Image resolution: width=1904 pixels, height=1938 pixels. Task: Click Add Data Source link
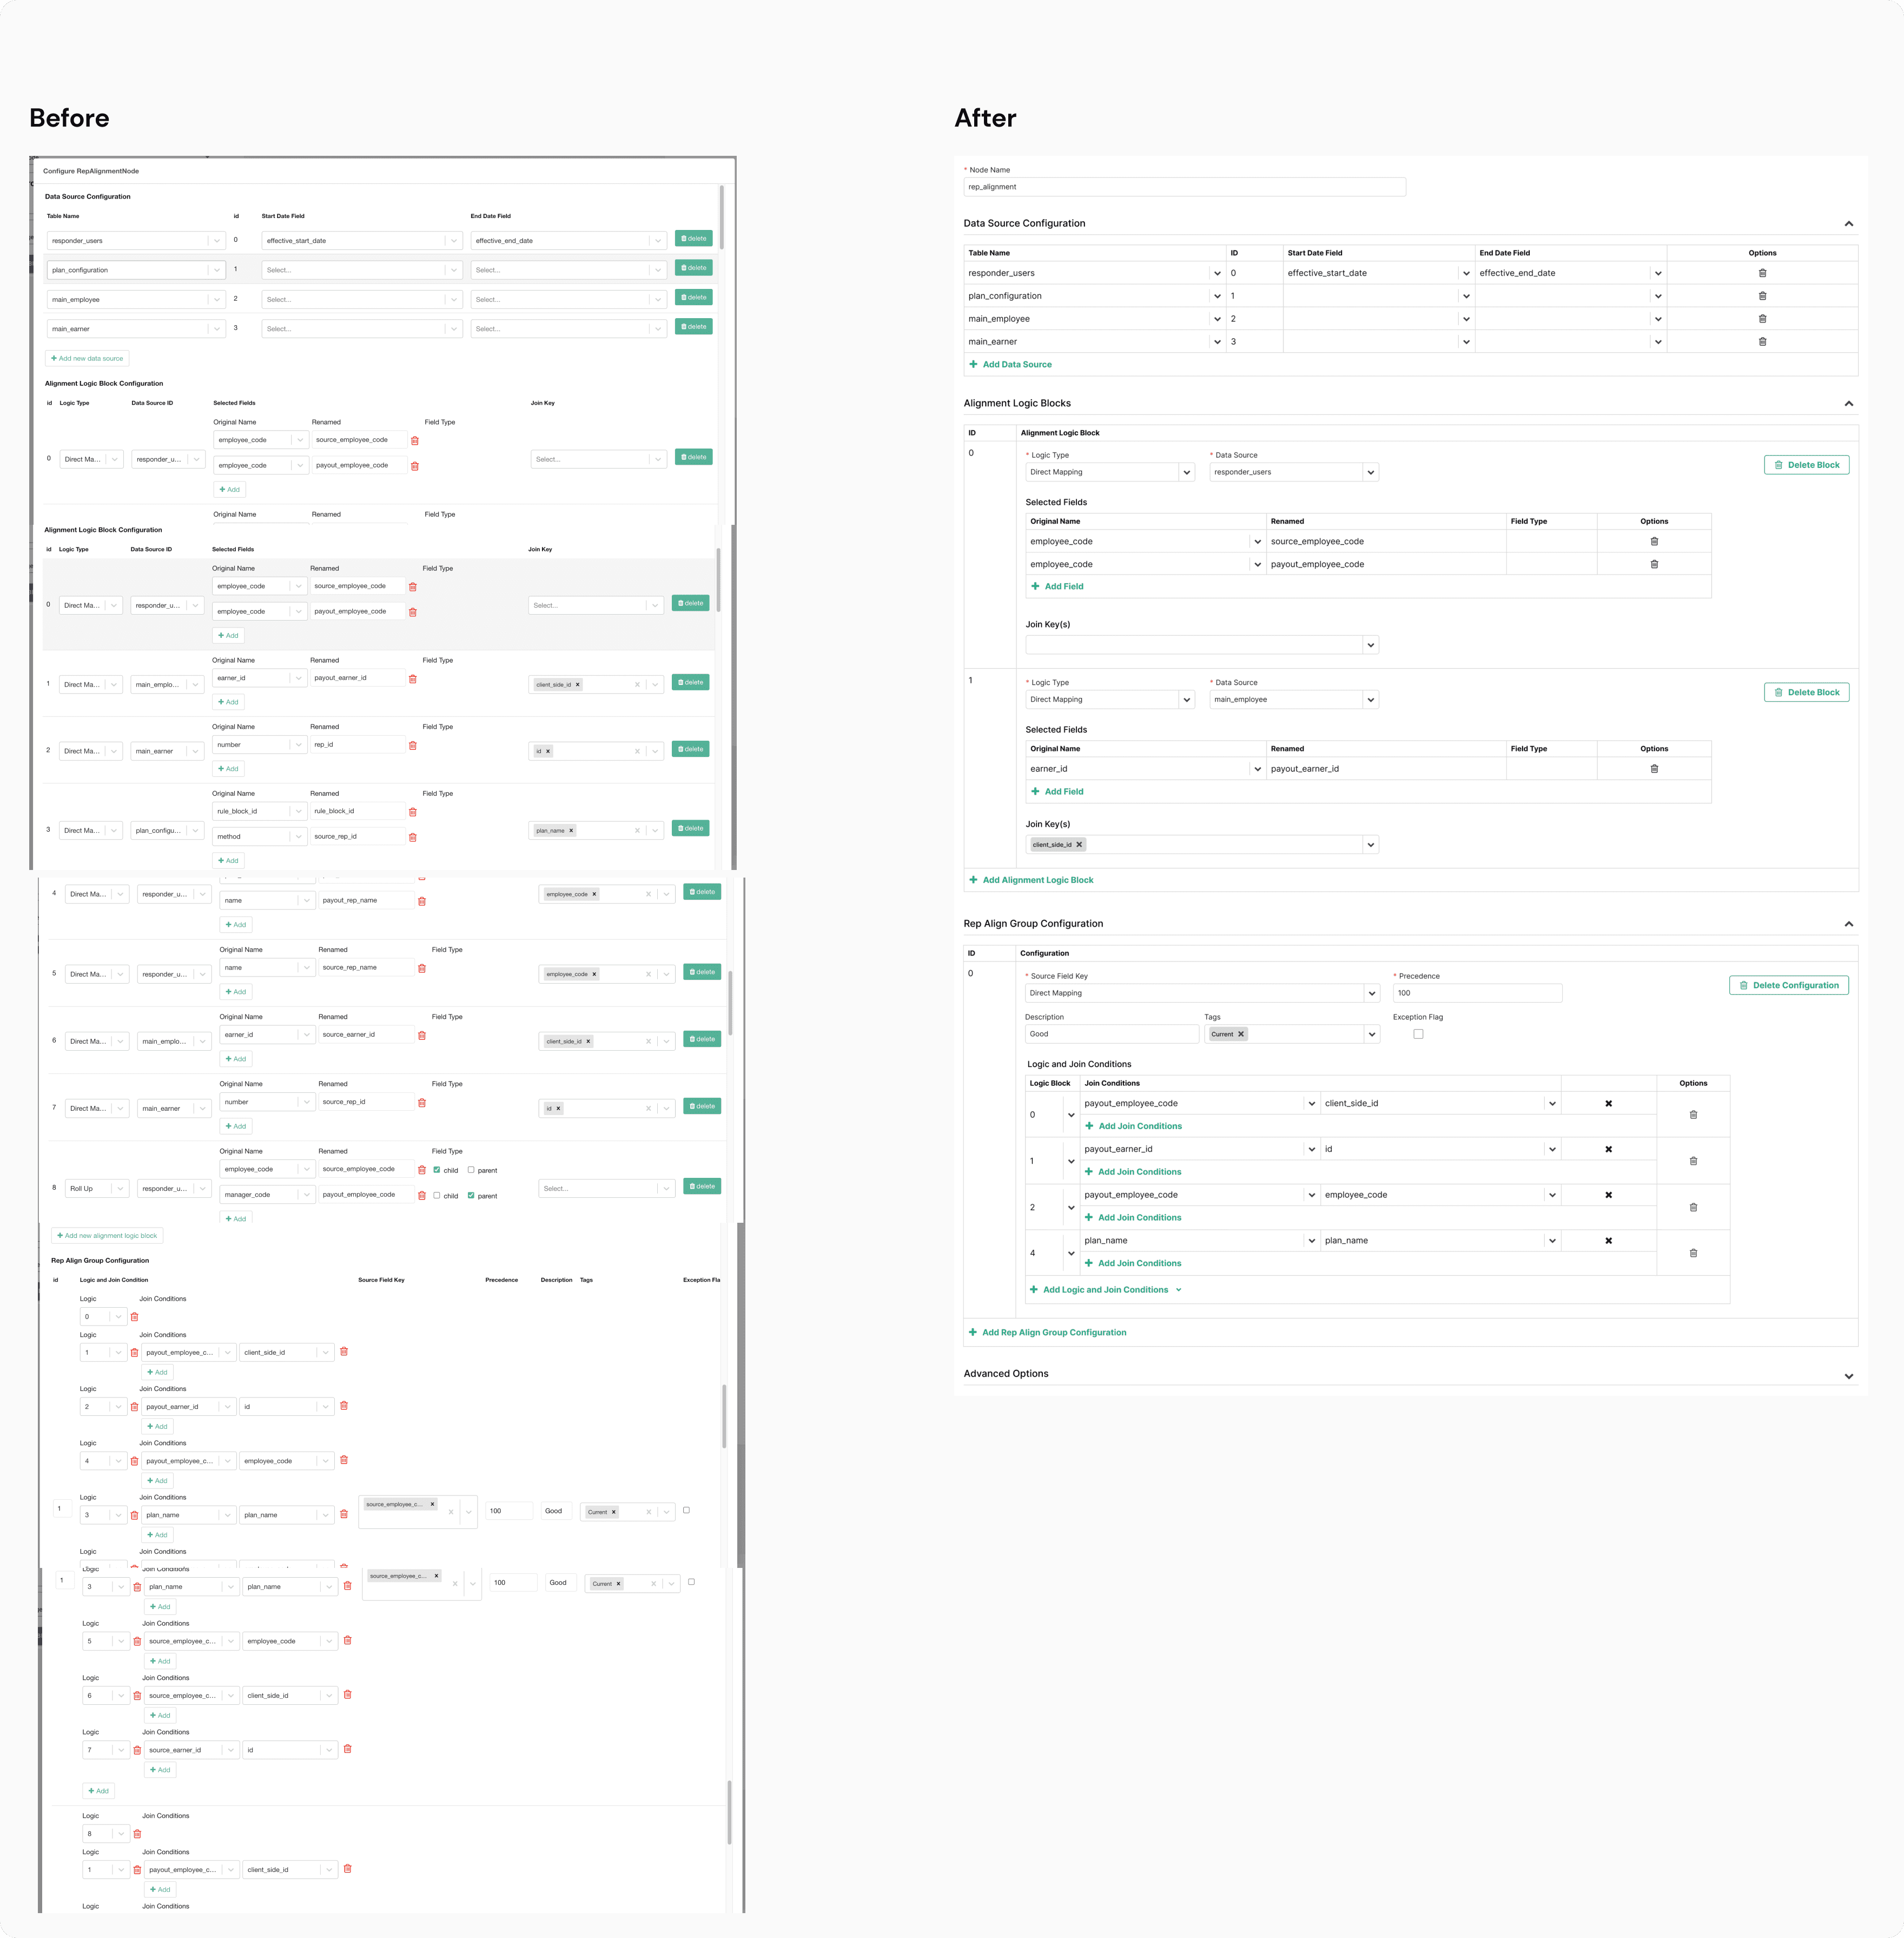point(1016,365)
